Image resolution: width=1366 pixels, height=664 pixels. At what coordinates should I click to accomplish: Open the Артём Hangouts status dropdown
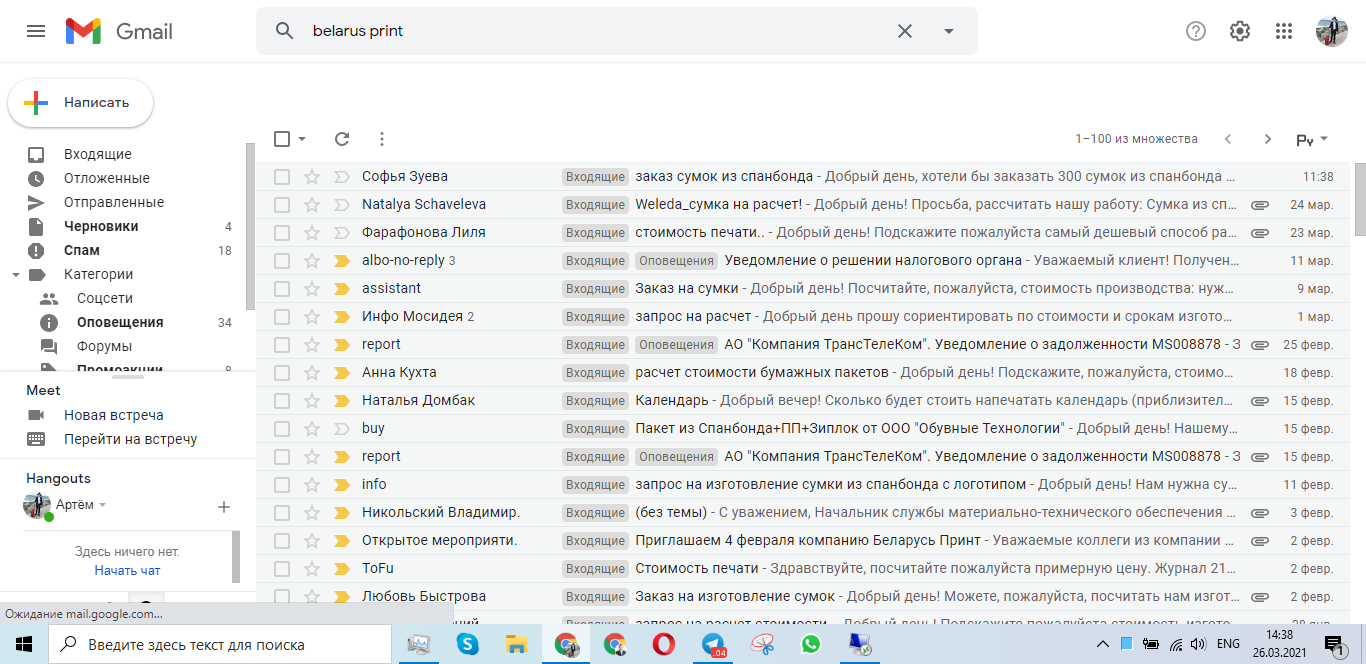coord(102,505)
